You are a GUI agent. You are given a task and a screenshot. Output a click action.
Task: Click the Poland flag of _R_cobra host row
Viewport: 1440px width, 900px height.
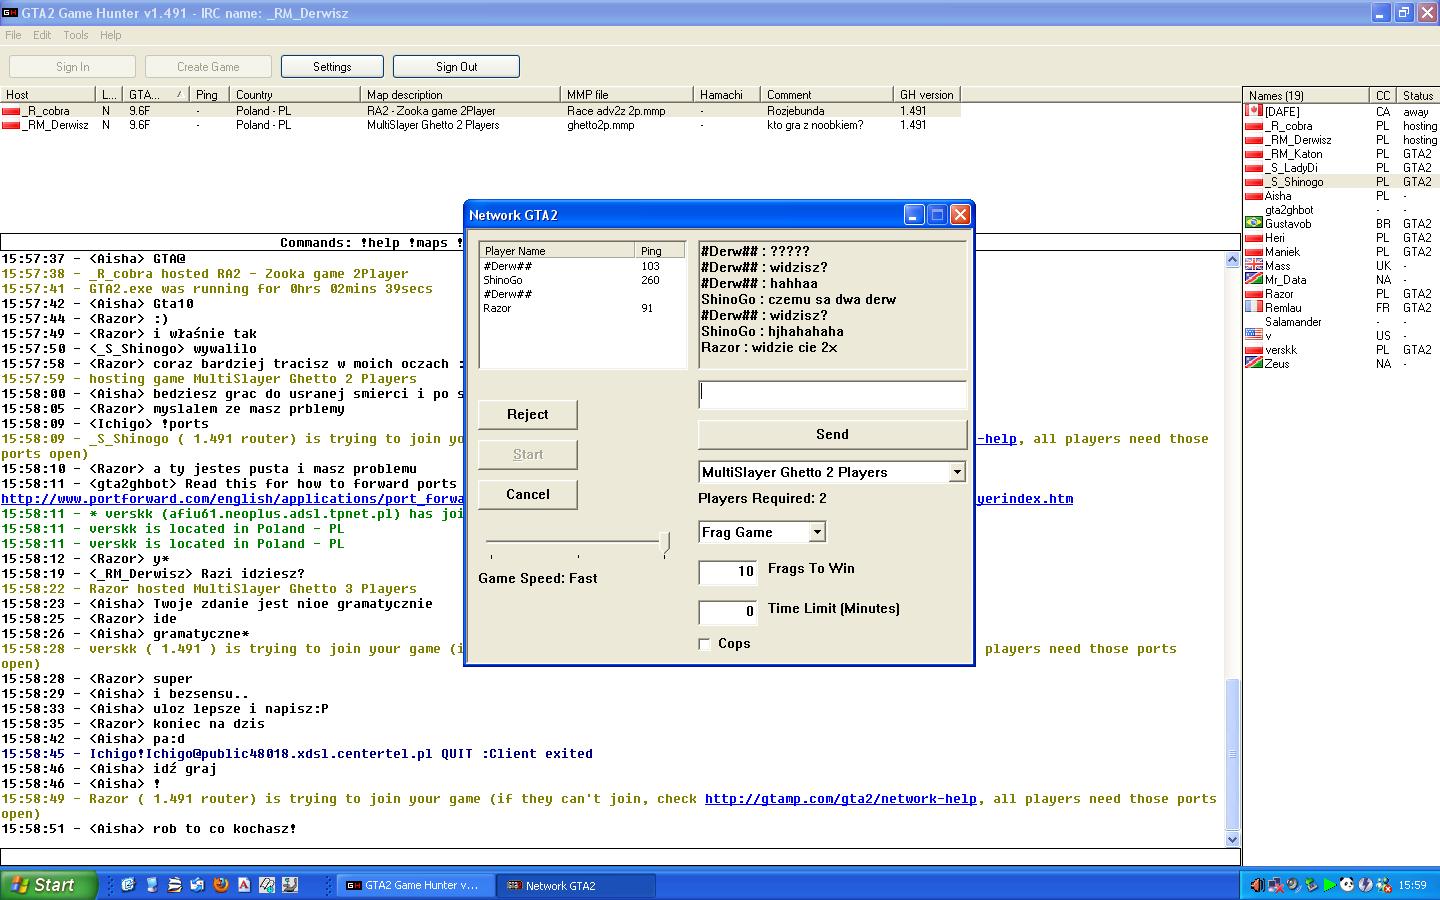pos(11,111)
